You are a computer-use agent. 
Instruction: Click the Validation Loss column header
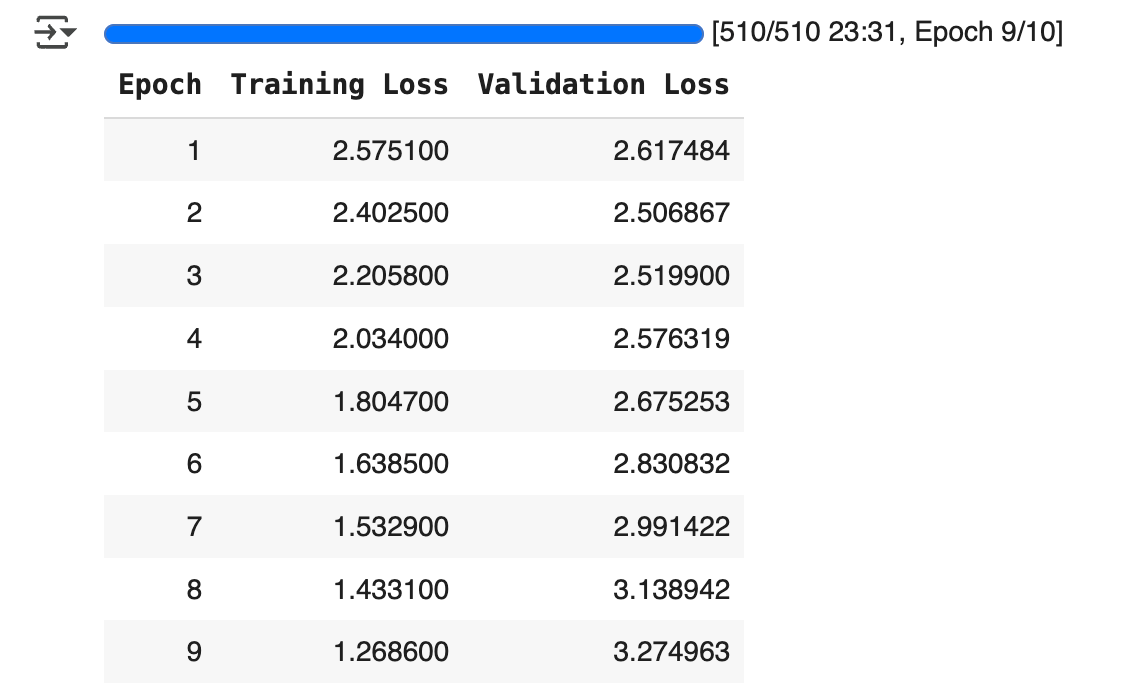click(603, 85)
